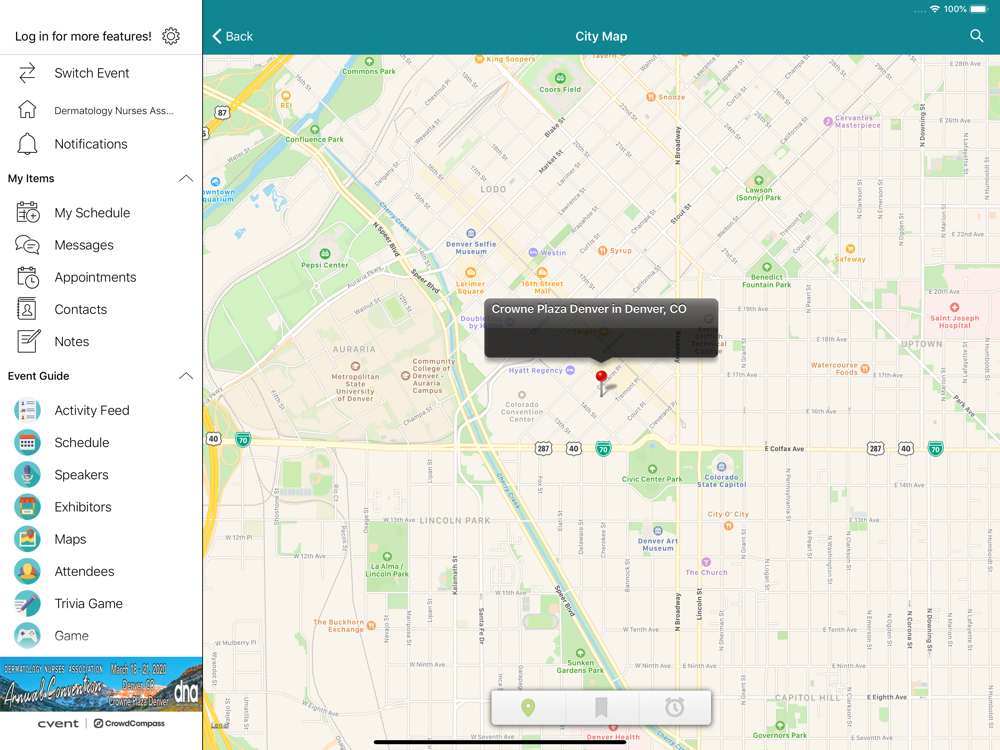Tap the La Alma / Lincoln Park marker

coord(386,556)
